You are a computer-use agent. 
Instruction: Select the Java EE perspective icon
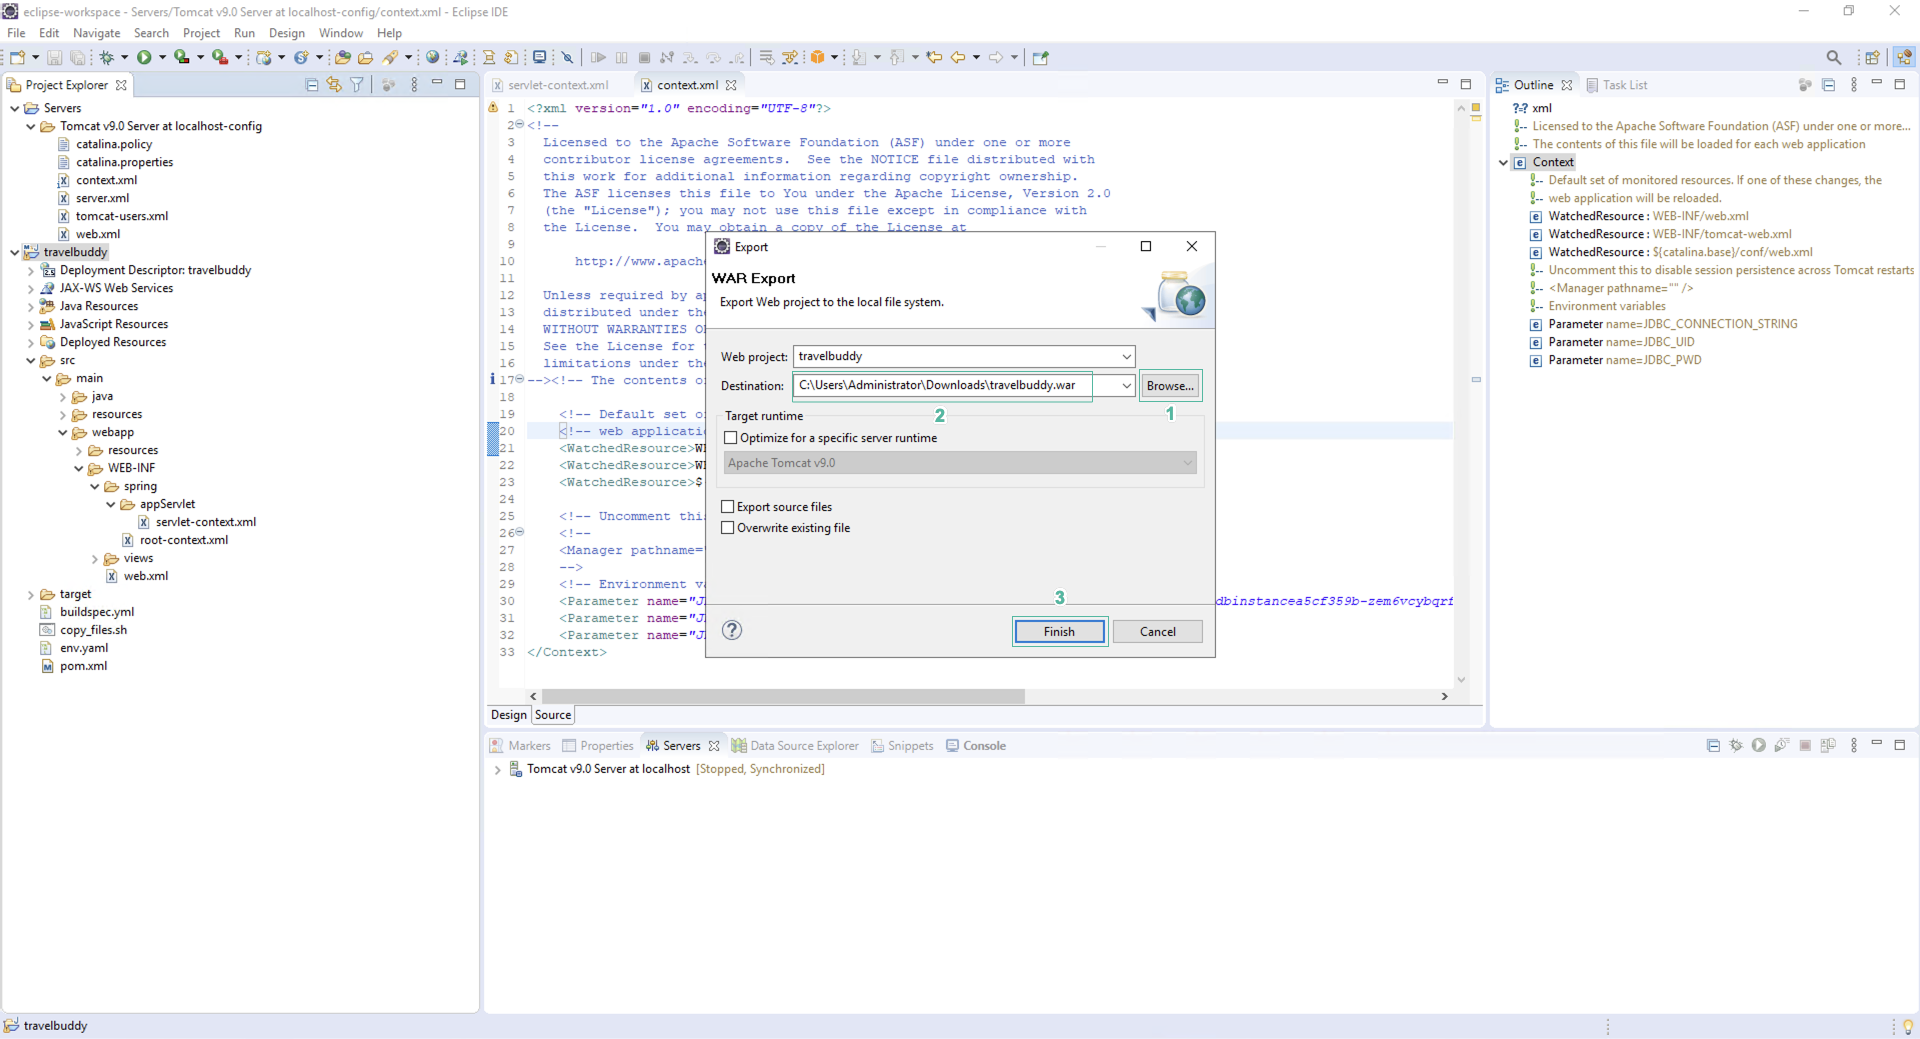pos(1904,57)
